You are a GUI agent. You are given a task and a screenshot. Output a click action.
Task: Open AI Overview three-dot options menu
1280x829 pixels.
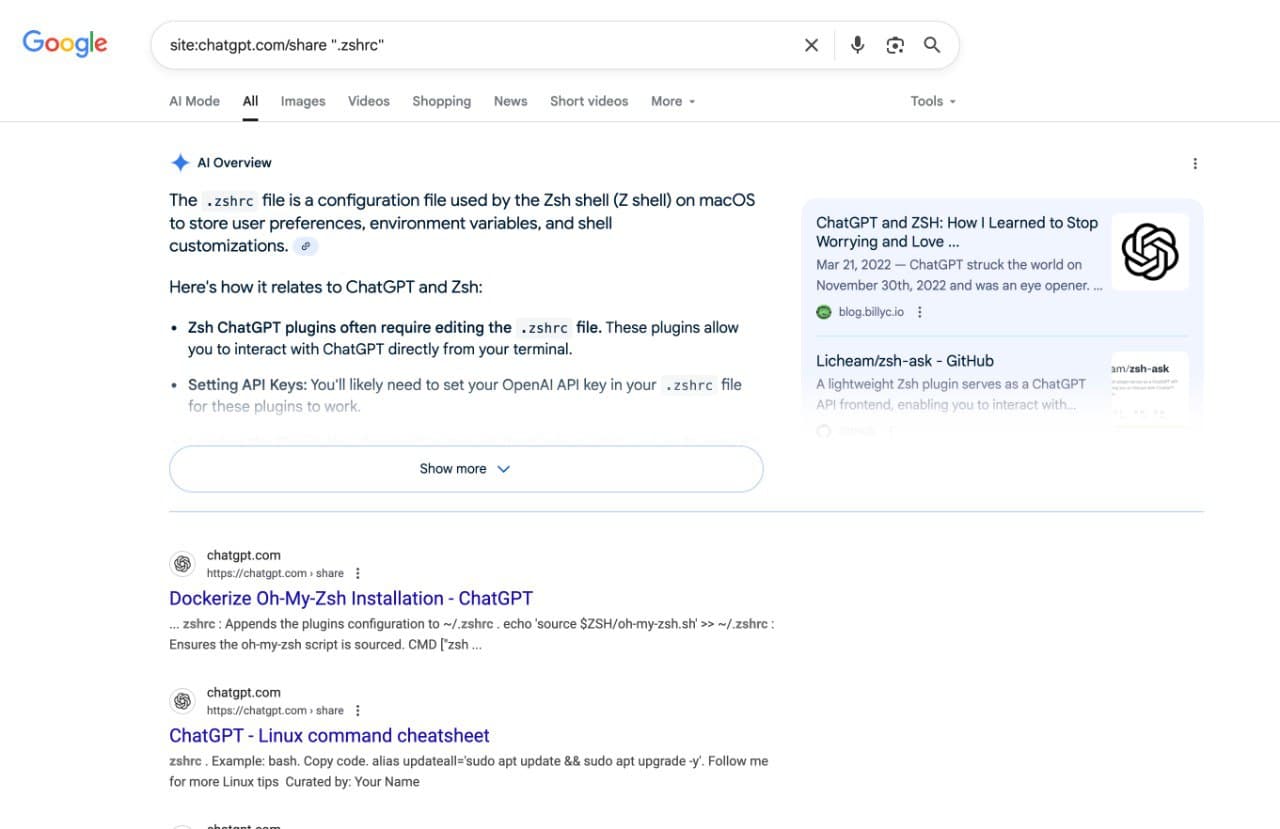click(x=1195, y=163)
